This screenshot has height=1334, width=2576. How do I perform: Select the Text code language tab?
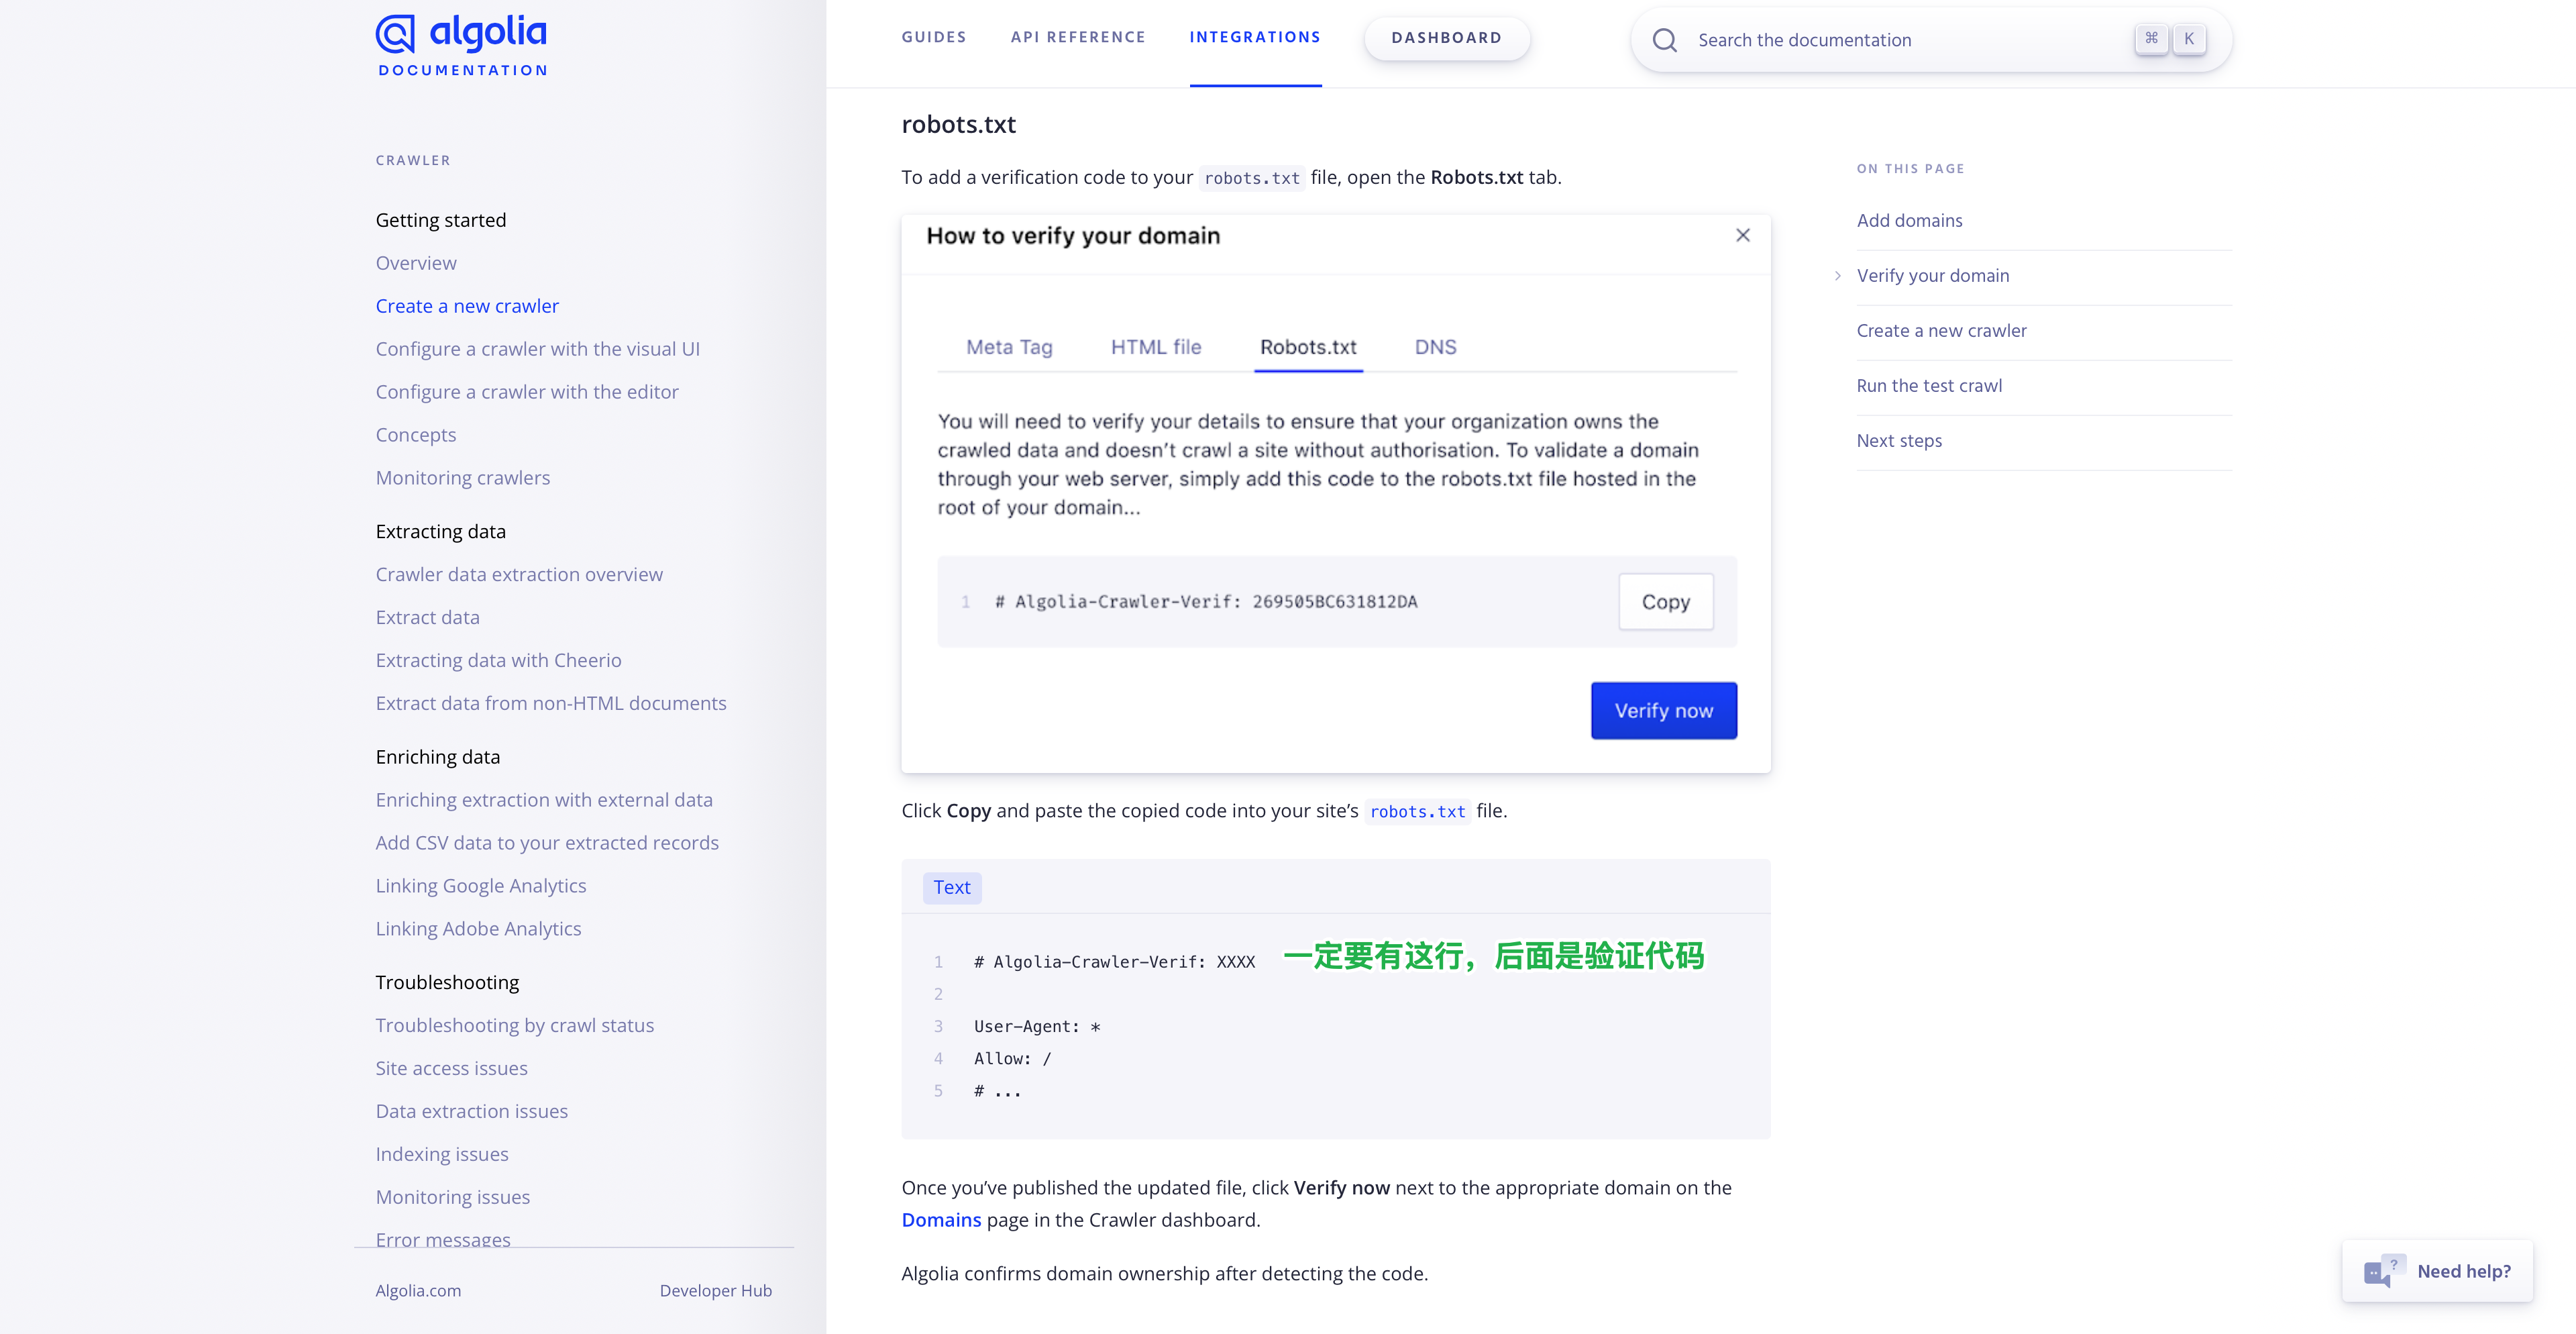[x=951, y=887]
